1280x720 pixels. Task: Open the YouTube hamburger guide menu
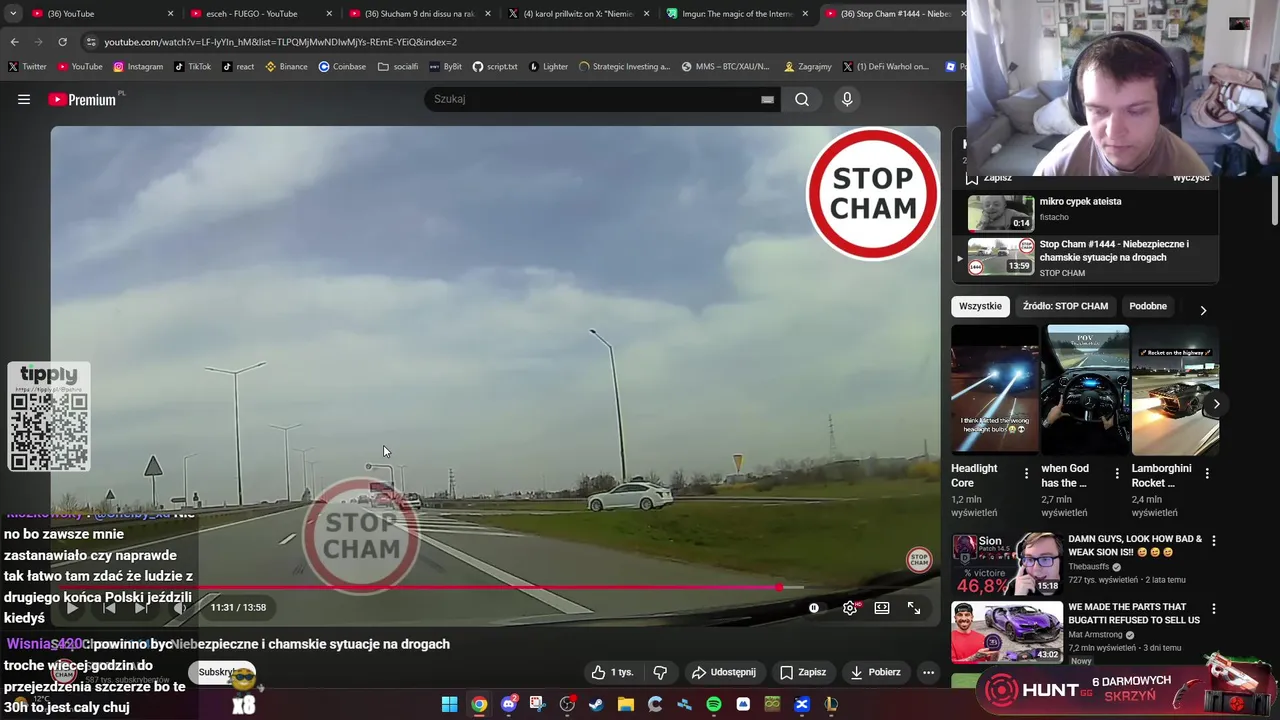click(x=24, y=99)
